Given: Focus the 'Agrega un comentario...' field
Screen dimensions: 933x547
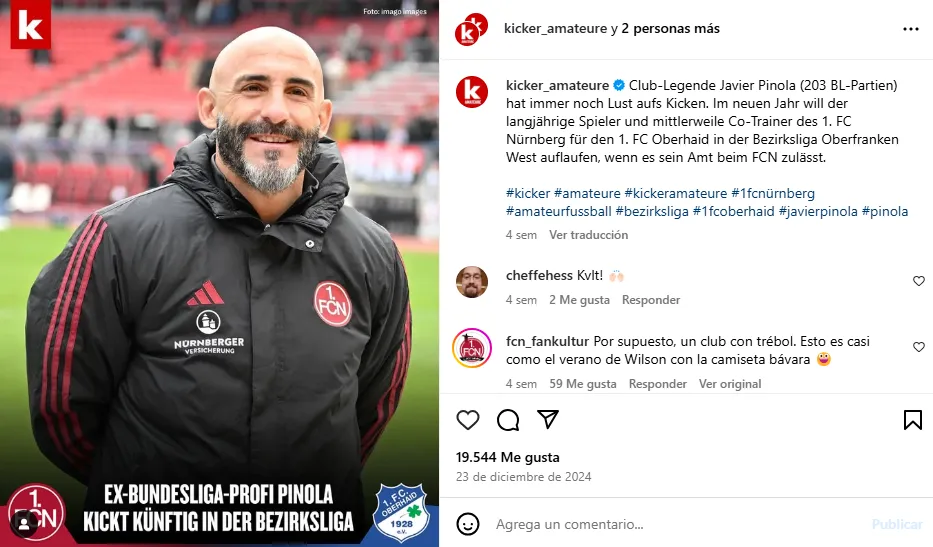Looking at the screenshot, I should point(678,524).
